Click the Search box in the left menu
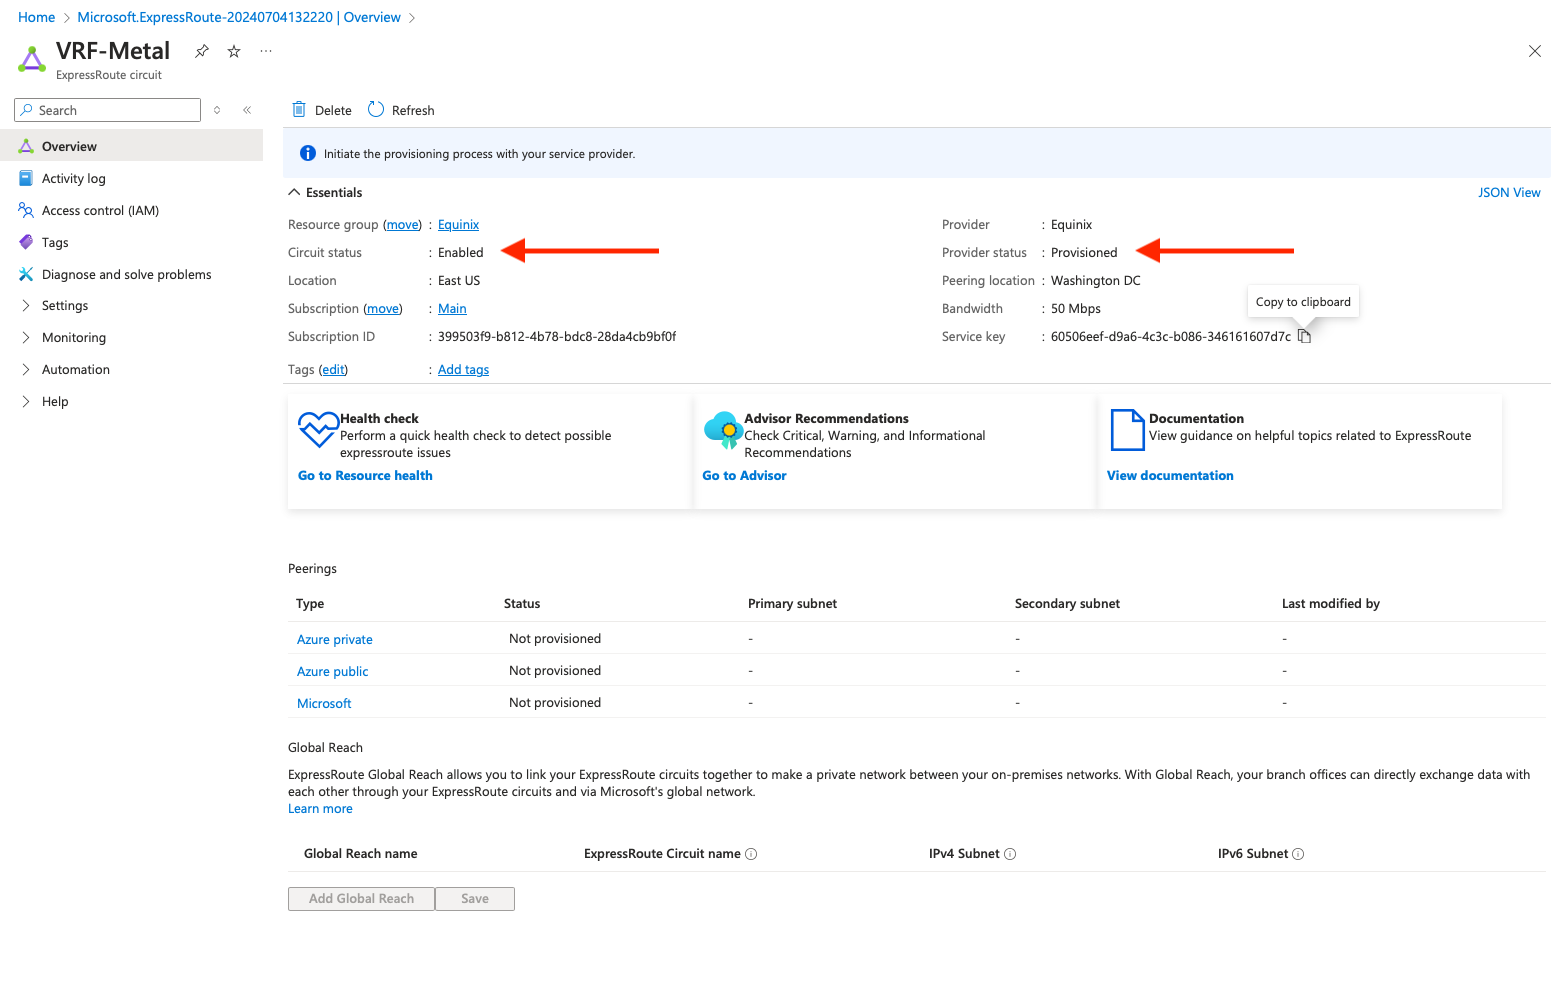Viewport: 1560px width, 991px height. point(108,110)
